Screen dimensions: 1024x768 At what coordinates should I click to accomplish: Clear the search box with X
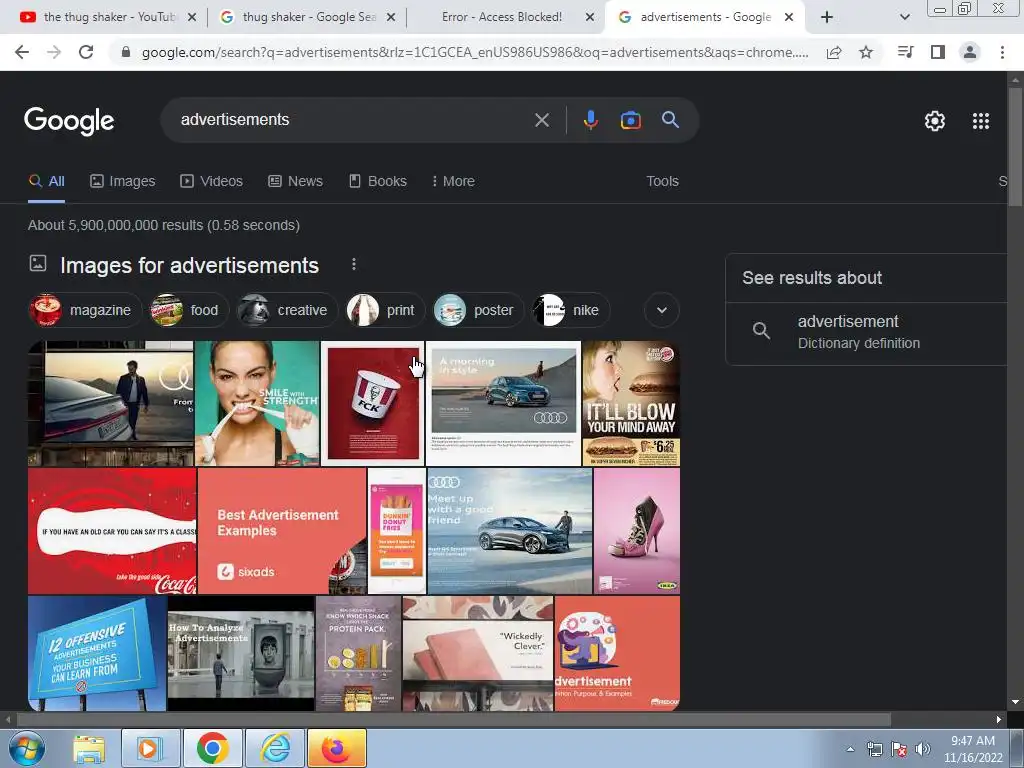542,120
